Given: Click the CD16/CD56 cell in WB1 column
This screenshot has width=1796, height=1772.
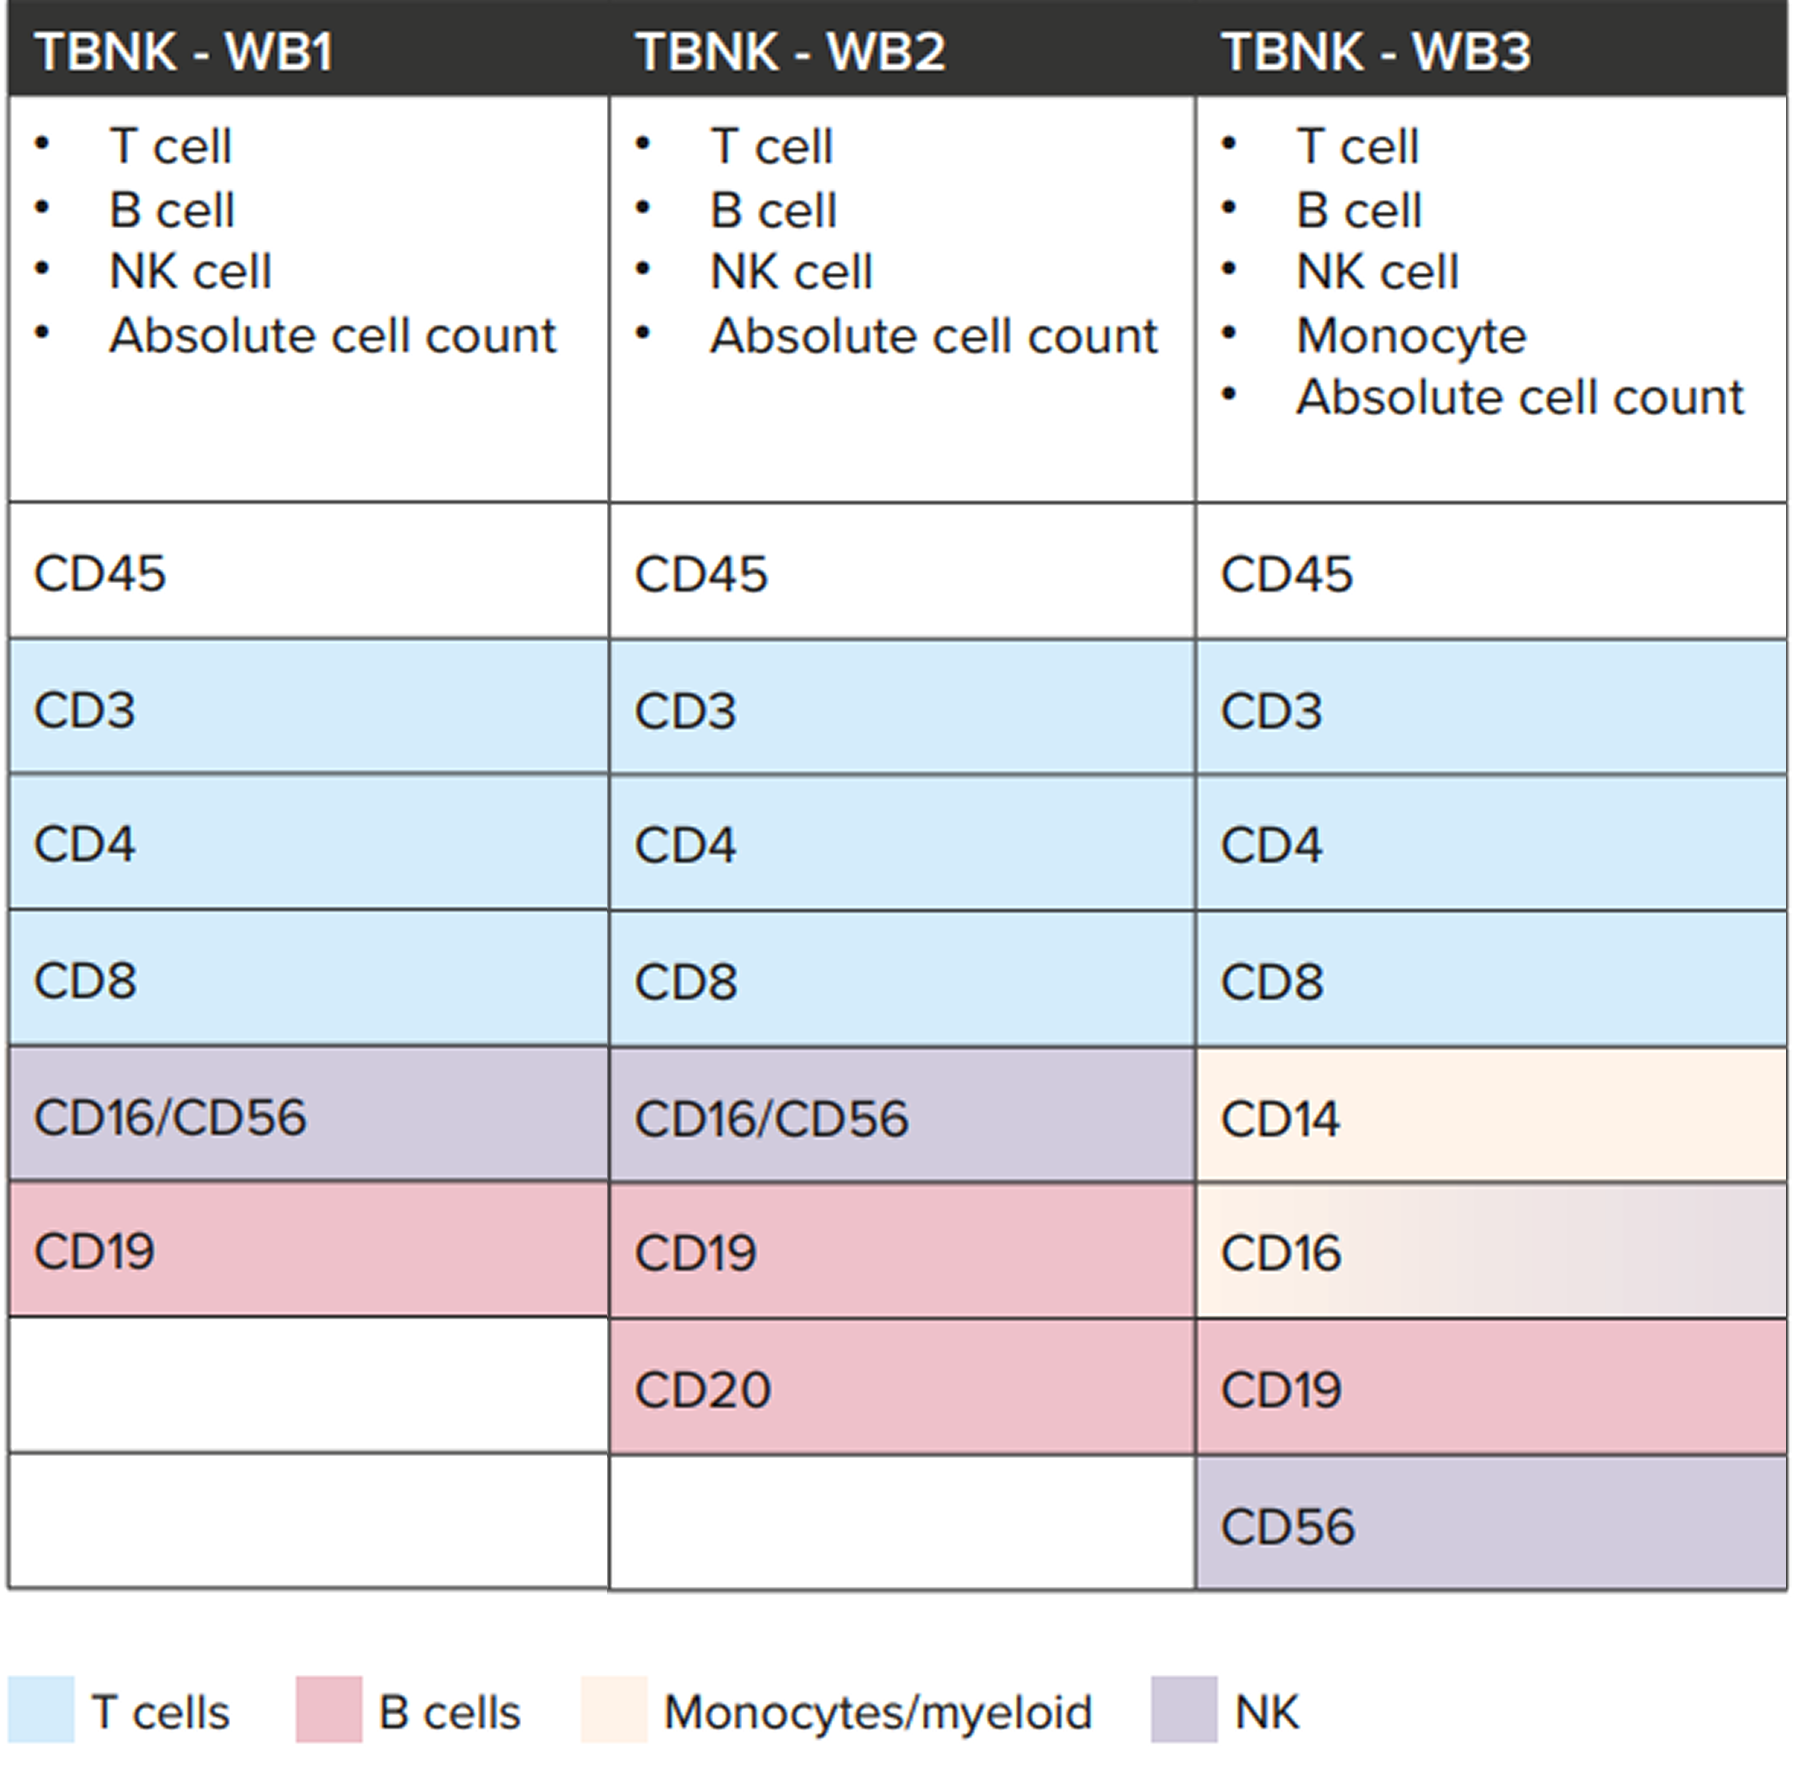Looking at the screenshot, I should (309, 1114).
